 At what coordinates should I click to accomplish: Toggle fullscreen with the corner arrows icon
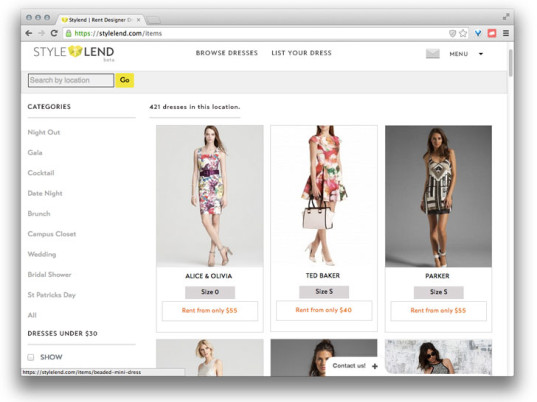coord(506,16)
